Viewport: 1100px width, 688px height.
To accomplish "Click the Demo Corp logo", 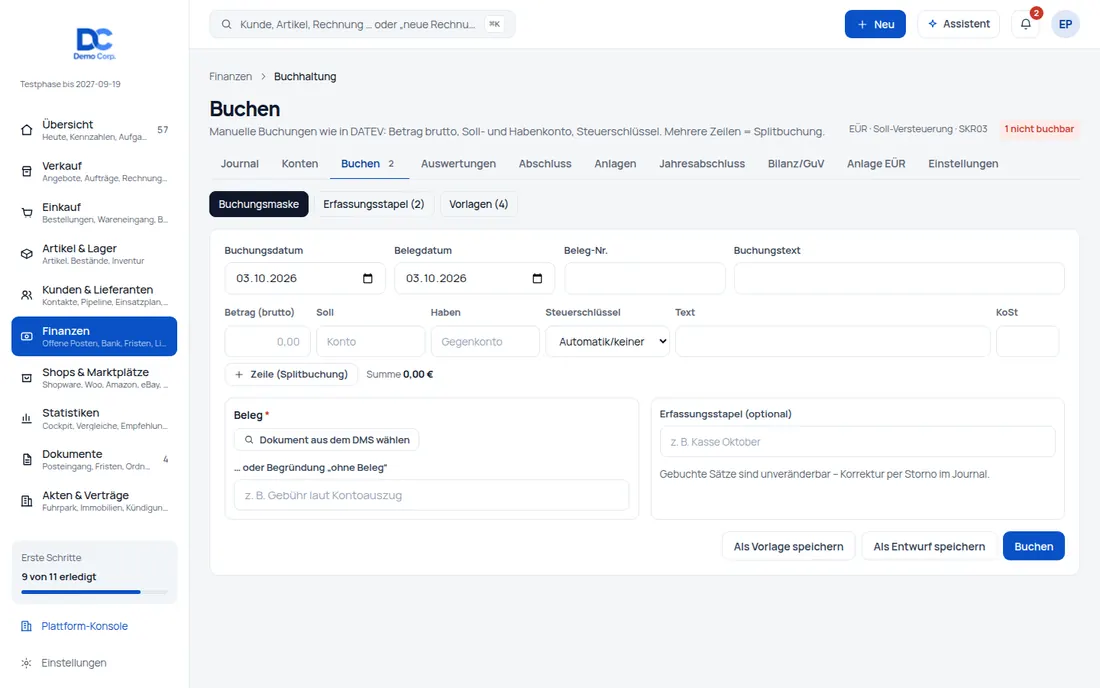I will coord(94,43).
